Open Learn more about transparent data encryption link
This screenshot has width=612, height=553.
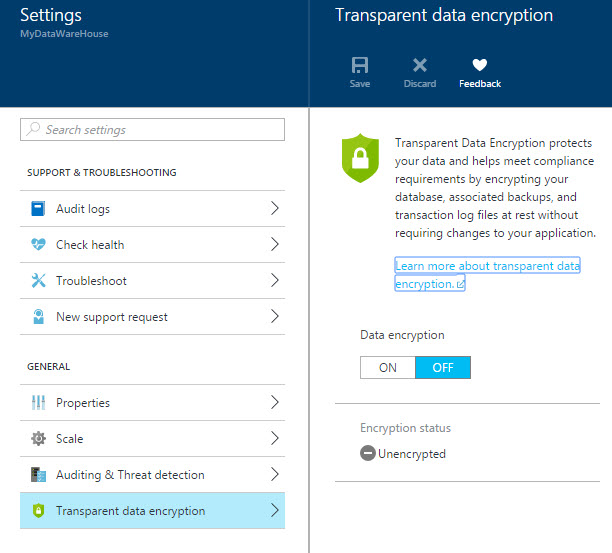click(486, 275)
